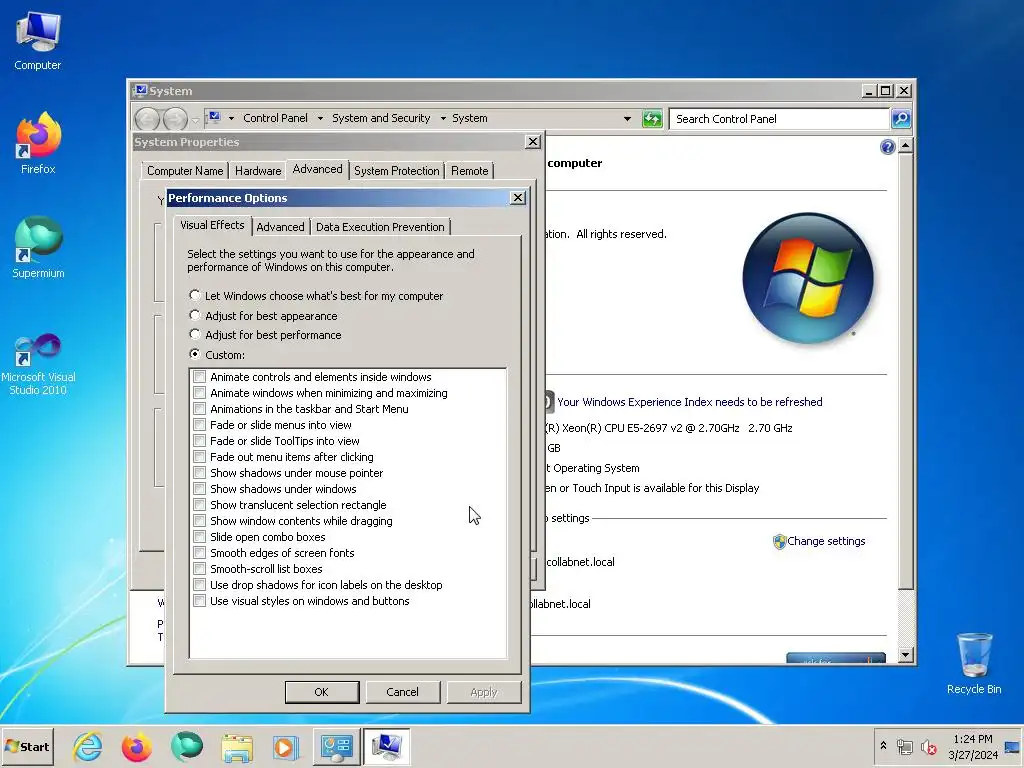
Task: Expand the arrow after System and Security
Action: [443, 118]
